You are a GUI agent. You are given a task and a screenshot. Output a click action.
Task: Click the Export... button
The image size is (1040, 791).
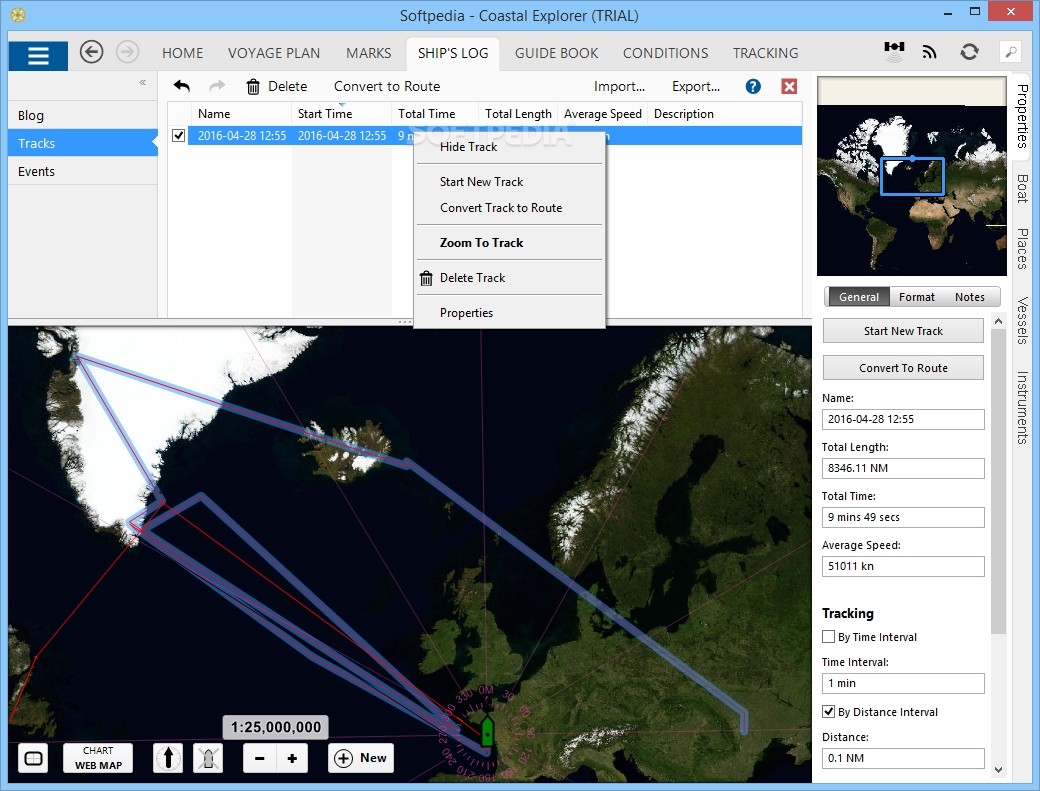click(x=695, y=86)
